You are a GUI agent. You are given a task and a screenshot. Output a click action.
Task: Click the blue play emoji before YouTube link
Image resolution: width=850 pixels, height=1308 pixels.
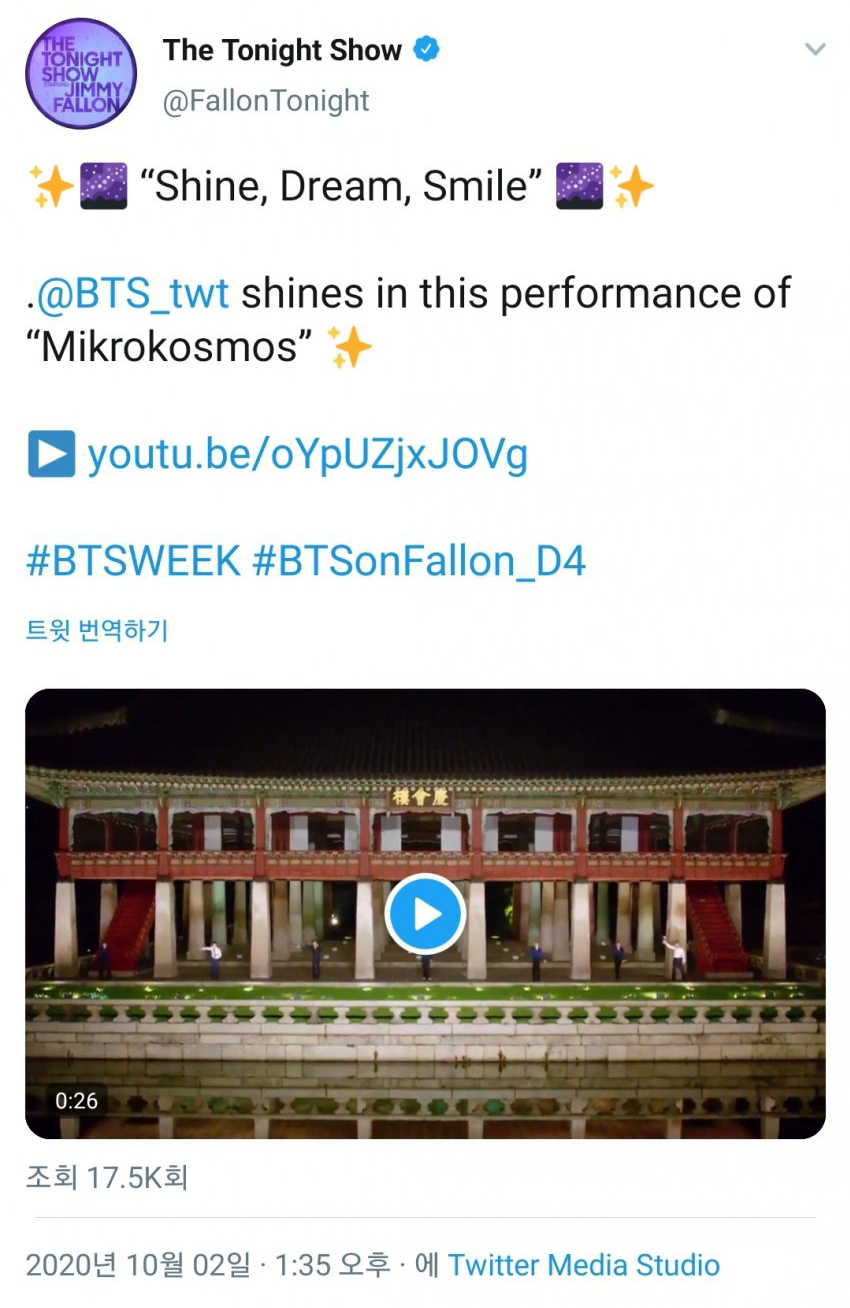(51, 455)
